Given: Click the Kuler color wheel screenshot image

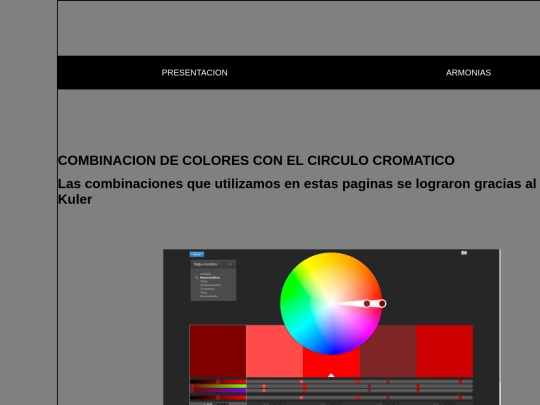Looking at the screenshot, I should point(331,327).
